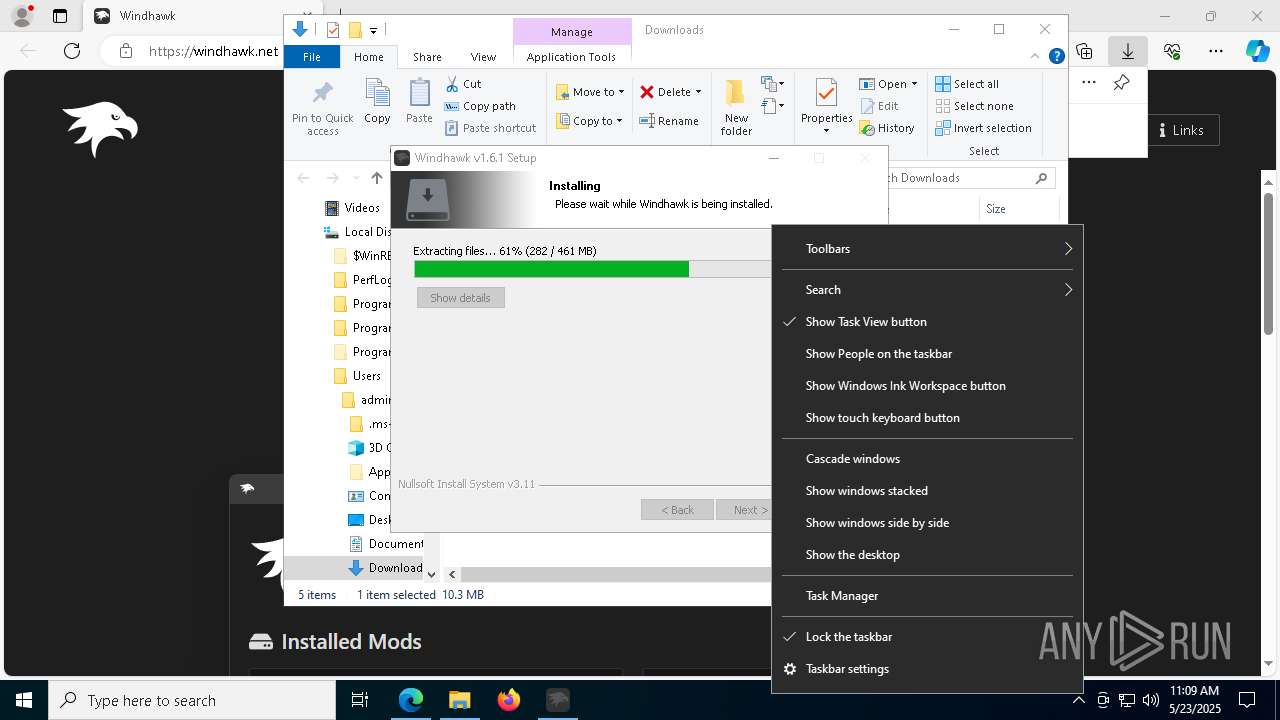1280x720 pixels.
Task: Switch to Application Tools tab
Action: click(571, 57)
